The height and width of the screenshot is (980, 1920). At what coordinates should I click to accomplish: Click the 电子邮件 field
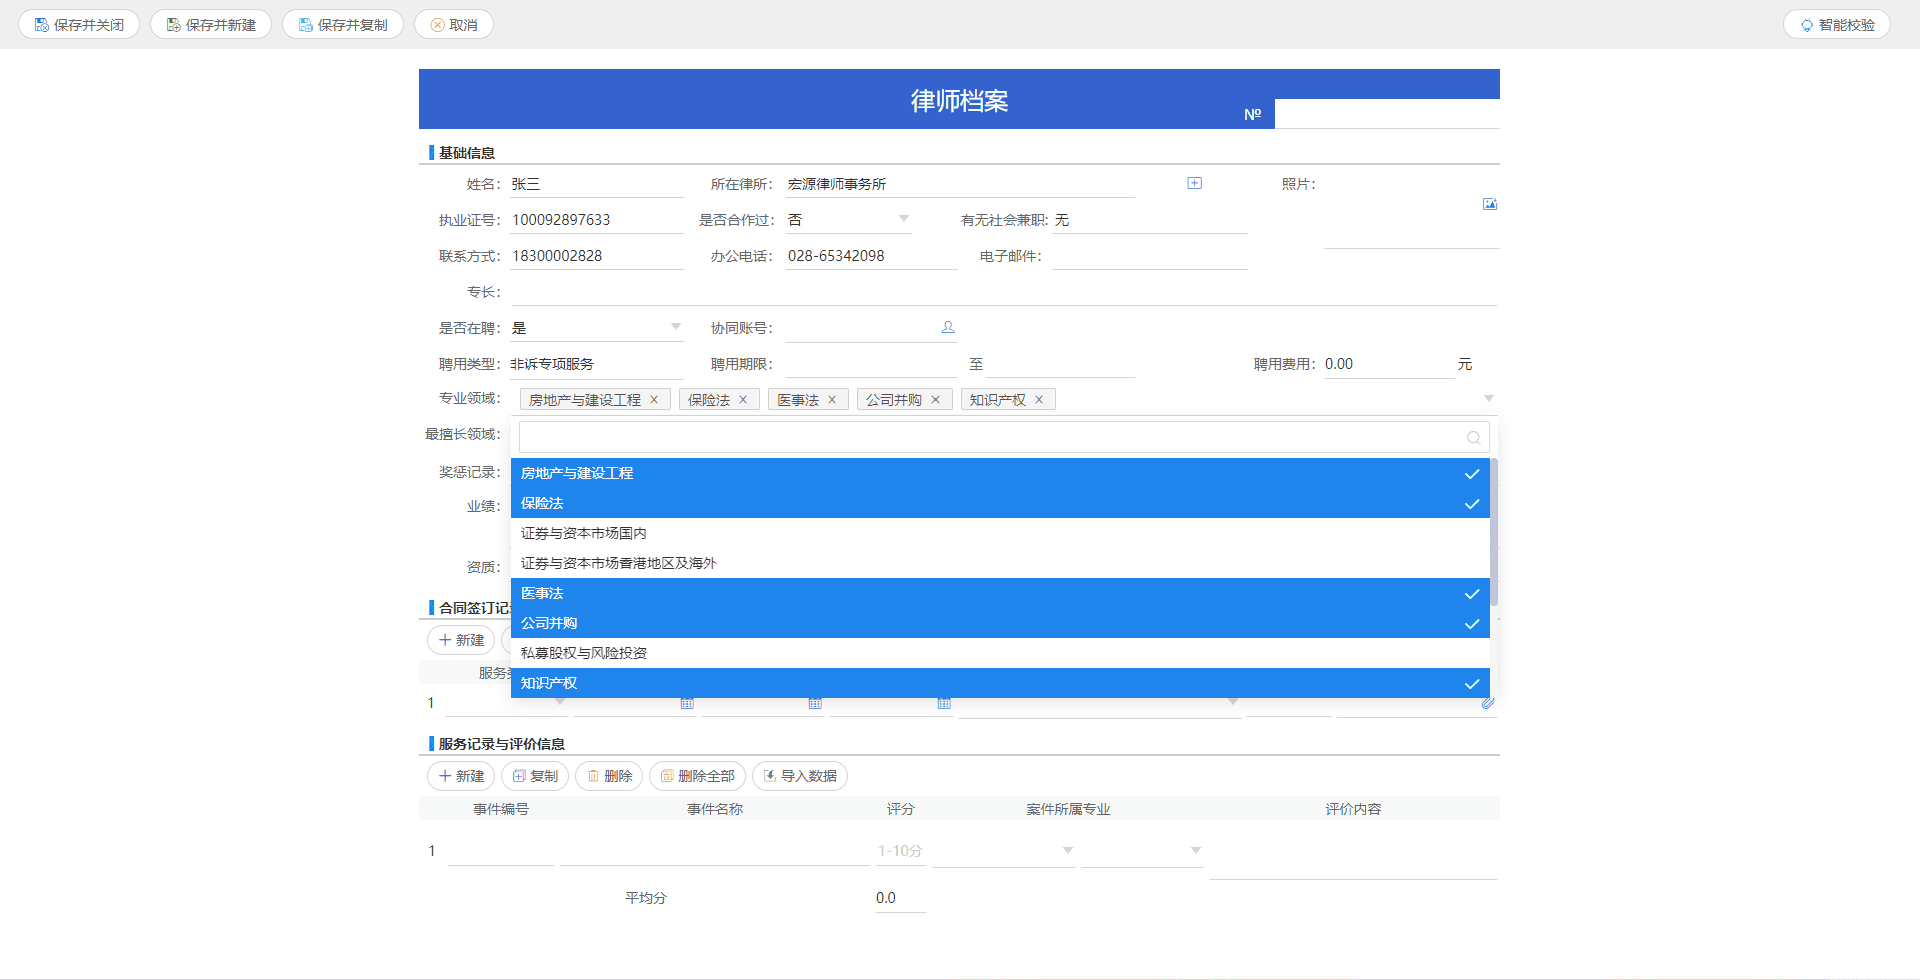[x=1150, y=256]
